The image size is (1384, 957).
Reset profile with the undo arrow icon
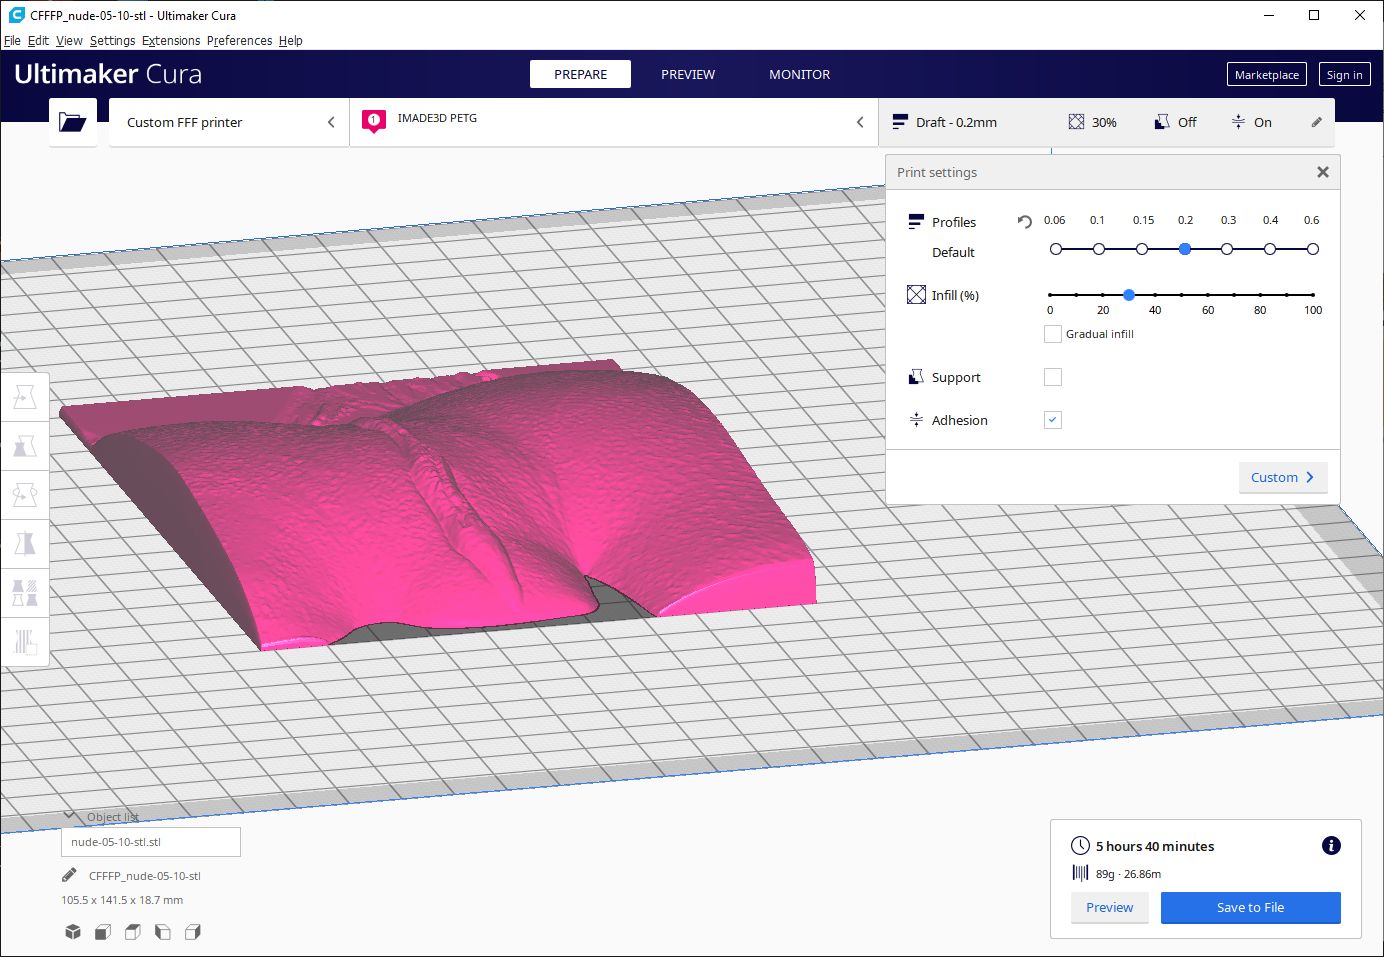[1024, 221]
